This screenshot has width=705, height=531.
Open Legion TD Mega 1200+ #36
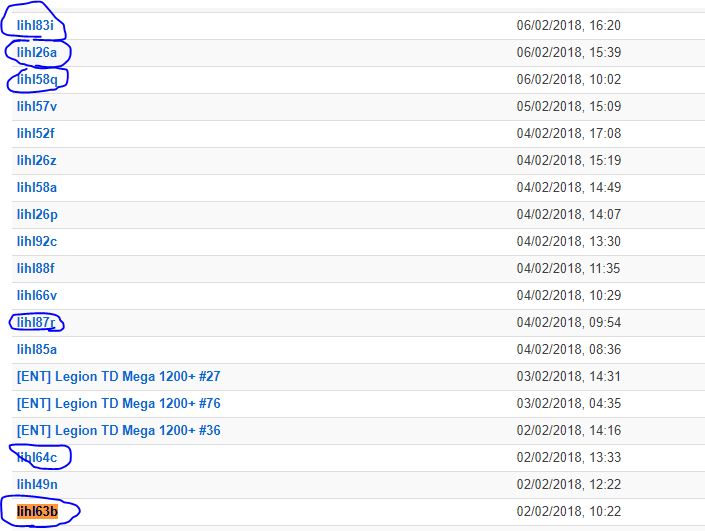click(119, 430)
